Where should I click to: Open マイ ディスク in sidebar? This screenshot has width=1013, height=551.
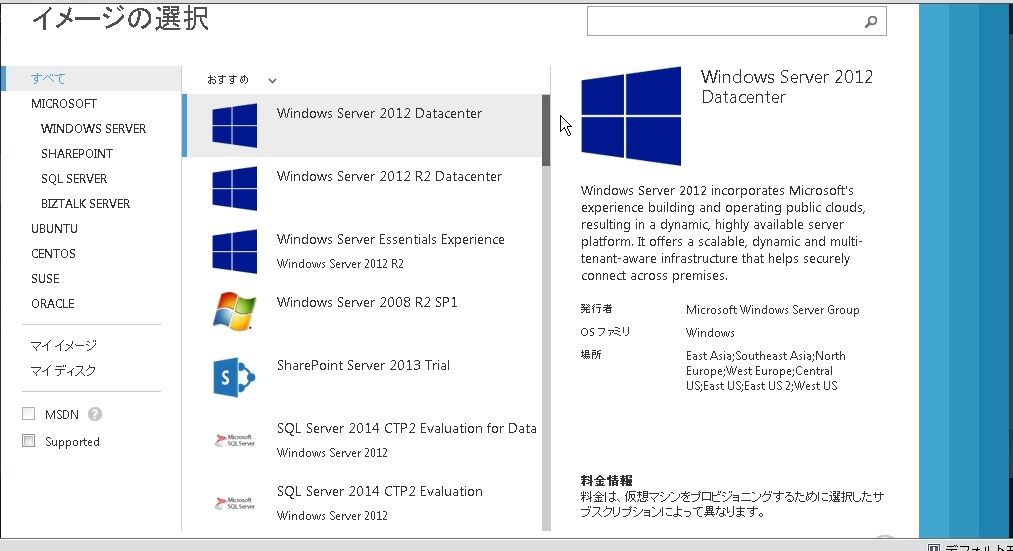(x=63, y=371)
